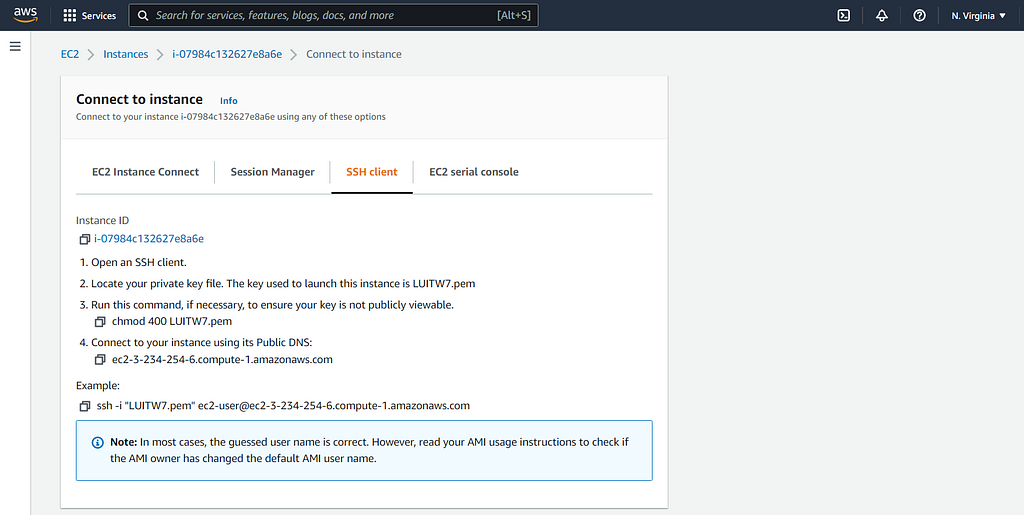Click the magnifier icon in search bar
Screen dimensions: 1024x515
[x=143, y=16]
